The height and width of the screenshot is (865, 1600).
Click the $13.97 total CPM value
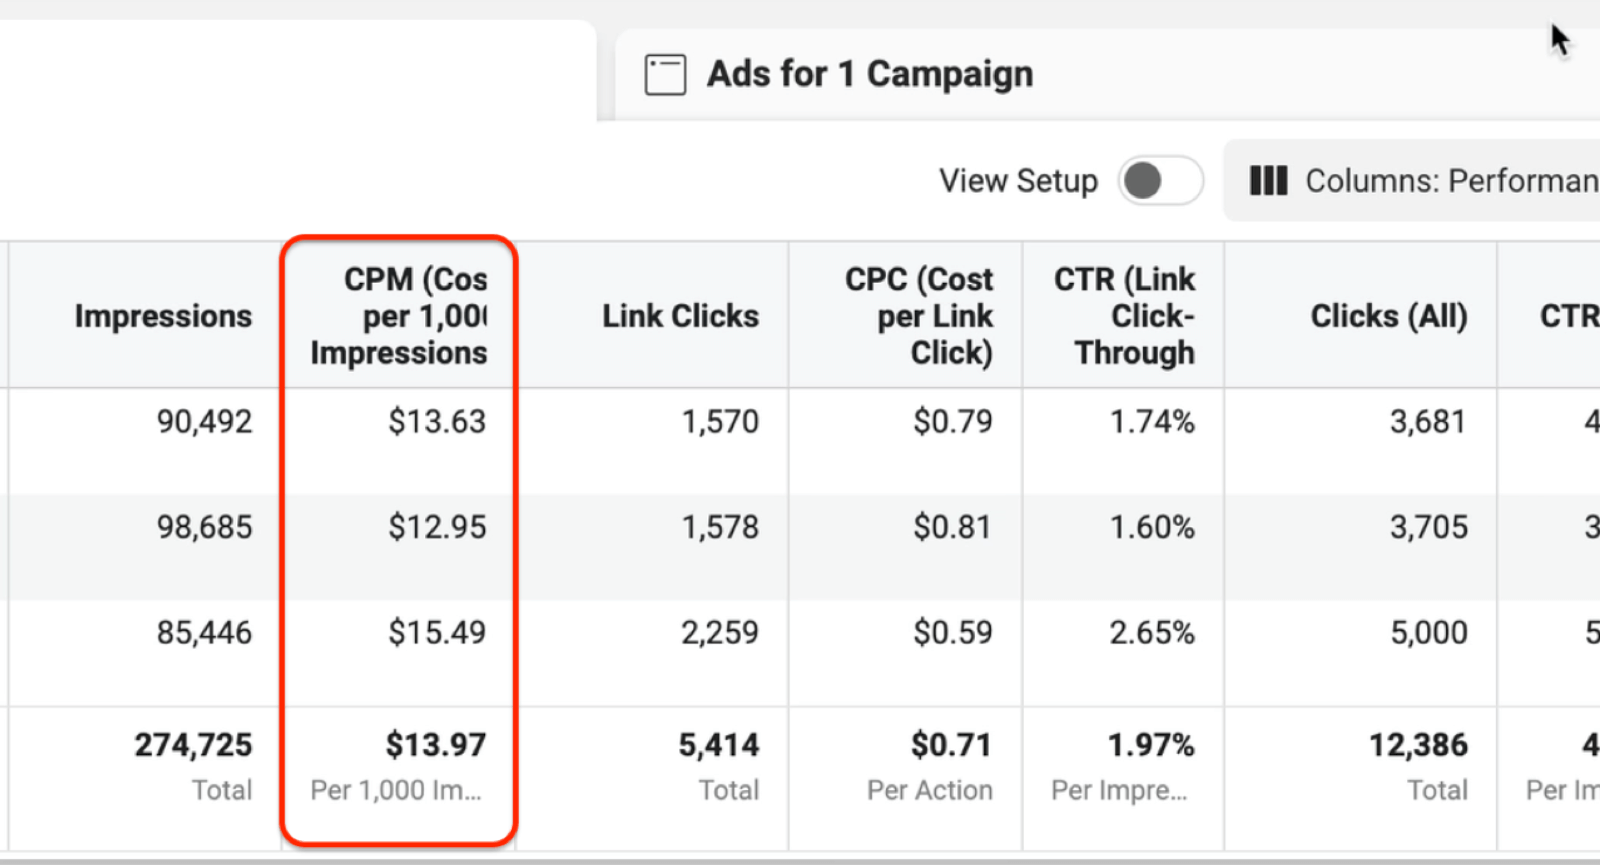tap(436, 745)
